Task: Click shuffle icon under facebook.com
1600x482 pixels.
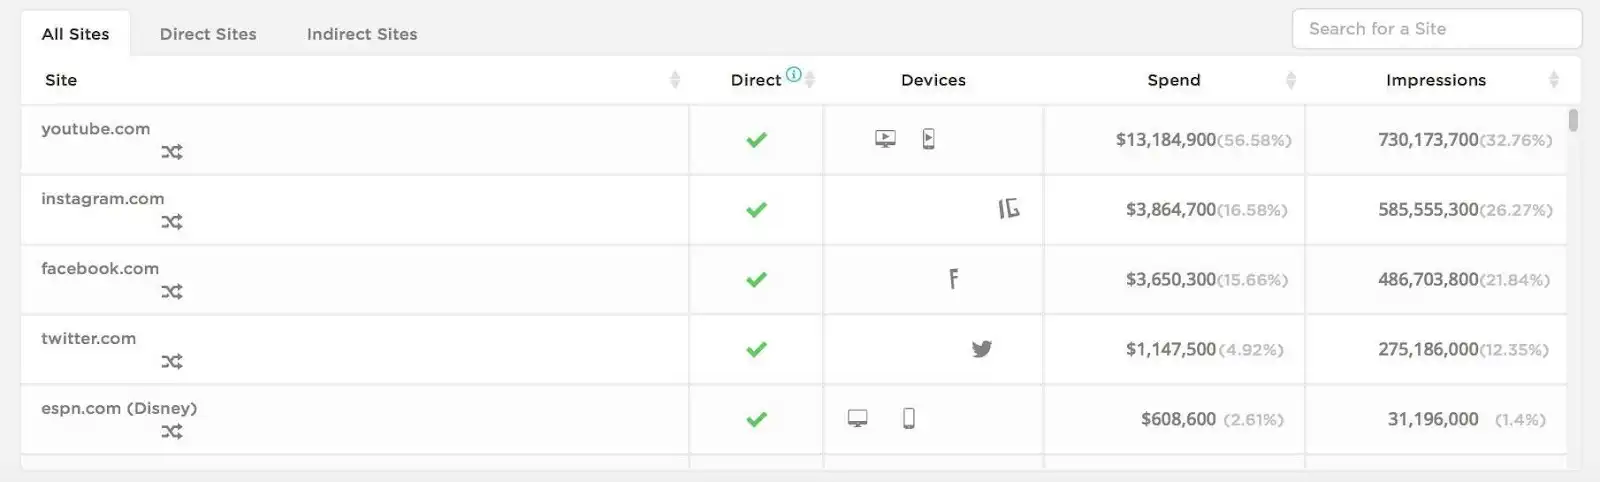Action: tap(172, 292)
